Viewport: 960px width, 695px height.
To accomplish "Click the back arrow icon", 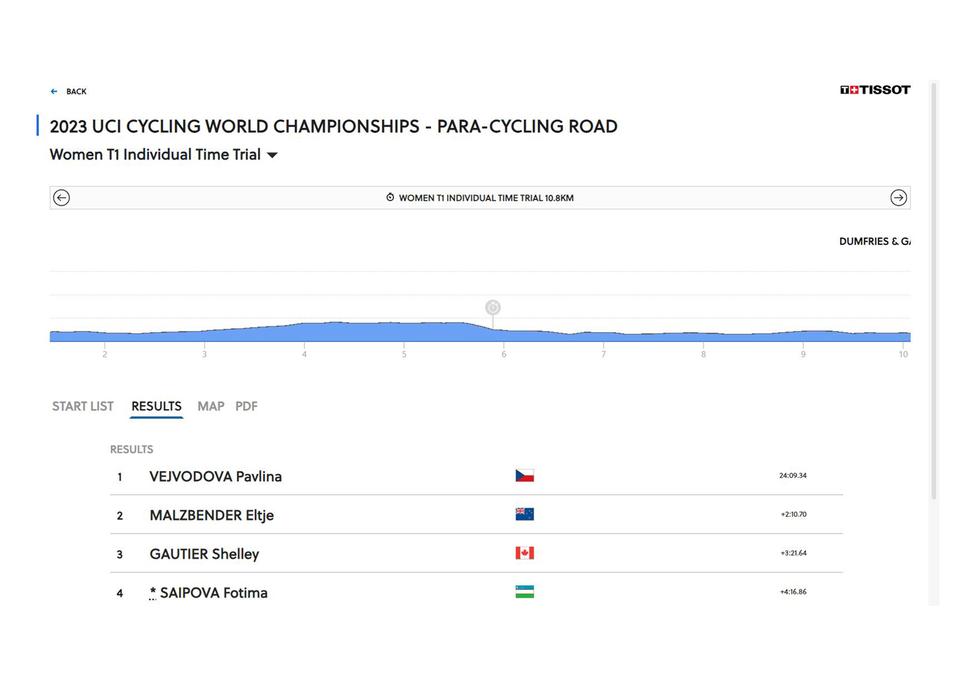I will (x=54, y=91).
